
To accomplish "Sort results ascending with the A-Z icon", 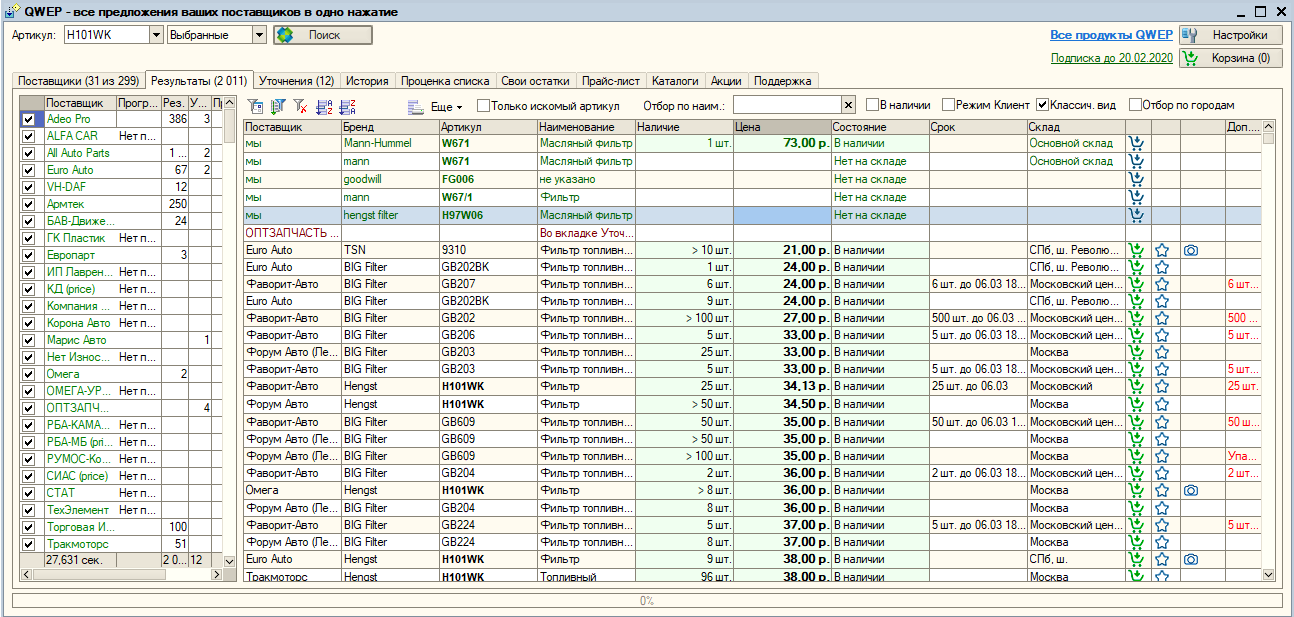I will [x=324, y=106].
